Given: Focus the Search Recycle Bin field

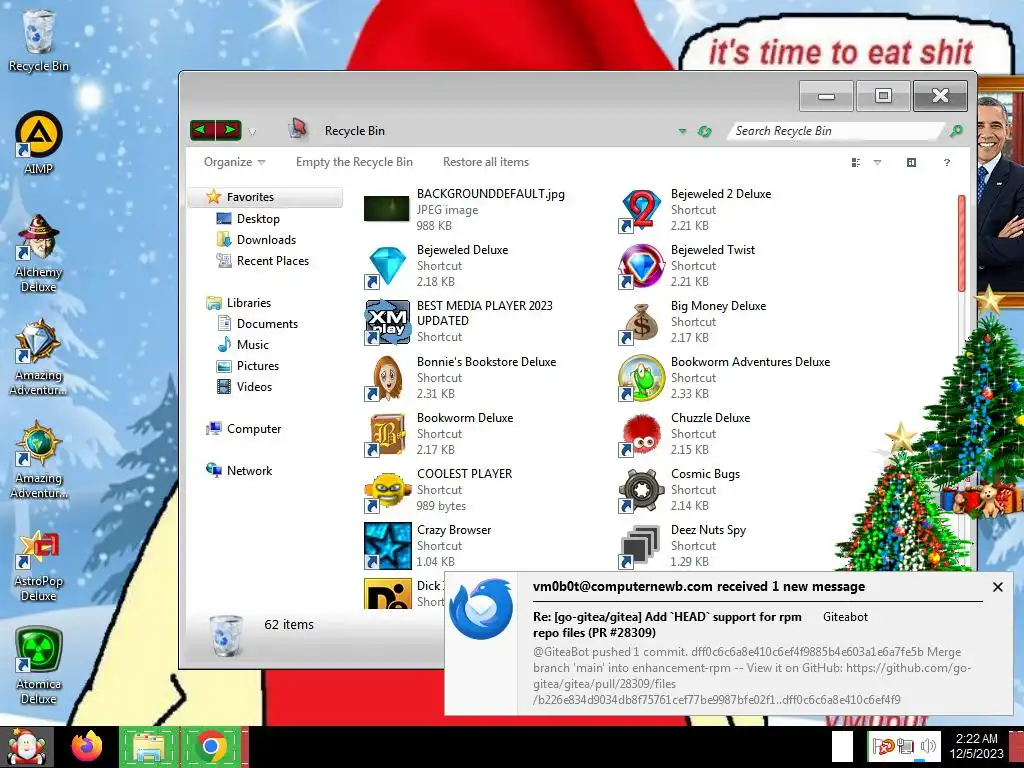Looking at the screenshot, I should point(836,131).
